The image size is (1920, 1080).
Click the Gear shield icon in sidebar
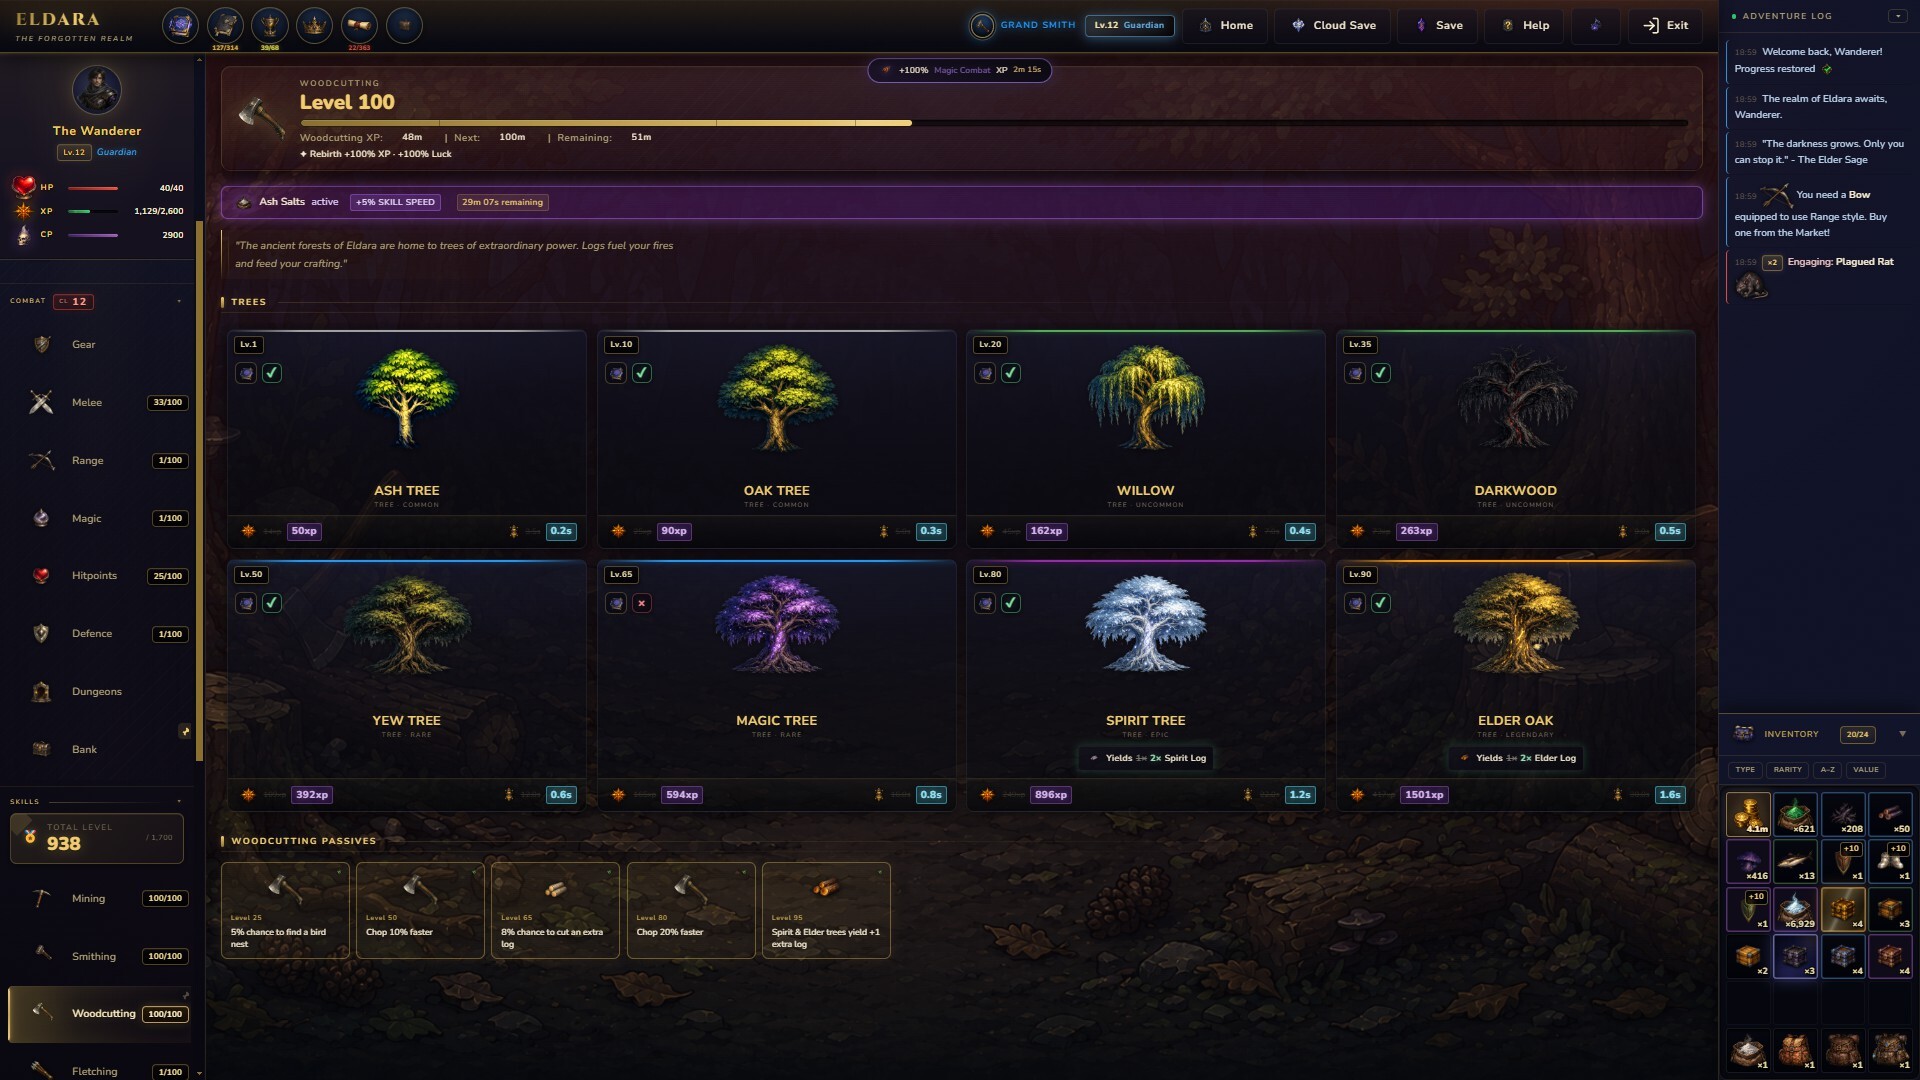[42, 344]
